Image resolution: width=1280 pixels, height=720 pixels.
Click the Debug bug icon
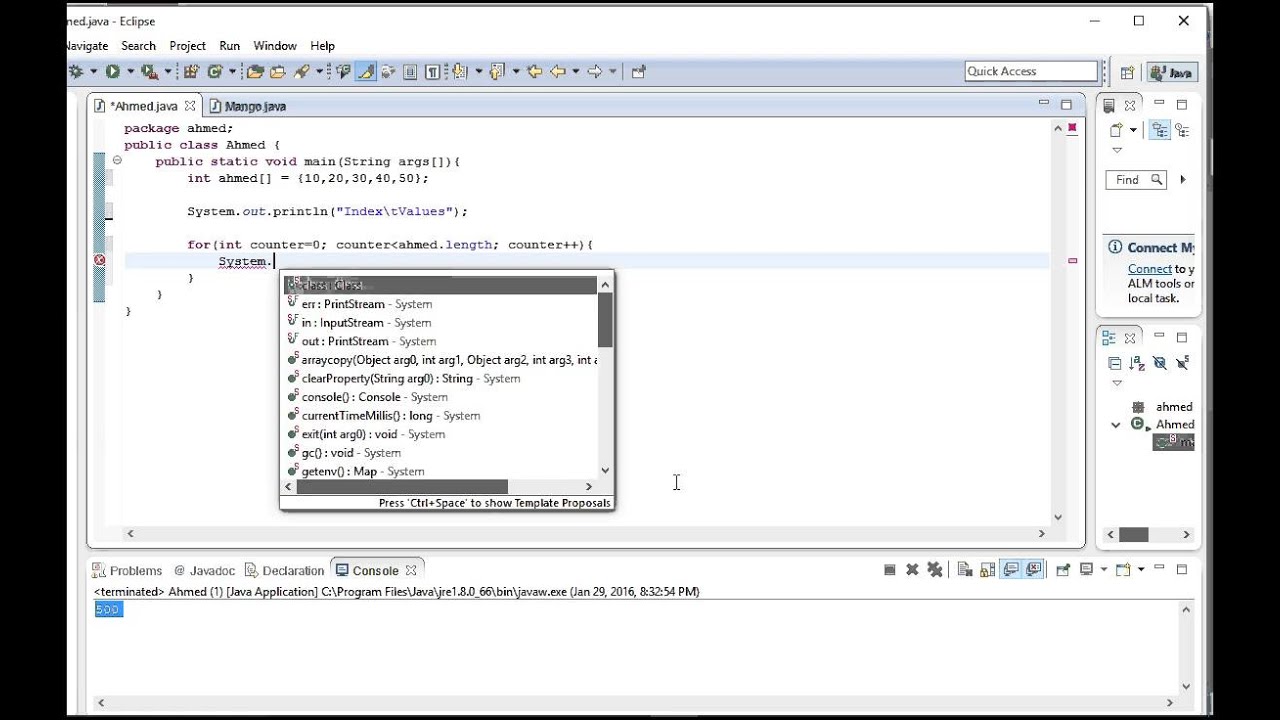(76, 72)
